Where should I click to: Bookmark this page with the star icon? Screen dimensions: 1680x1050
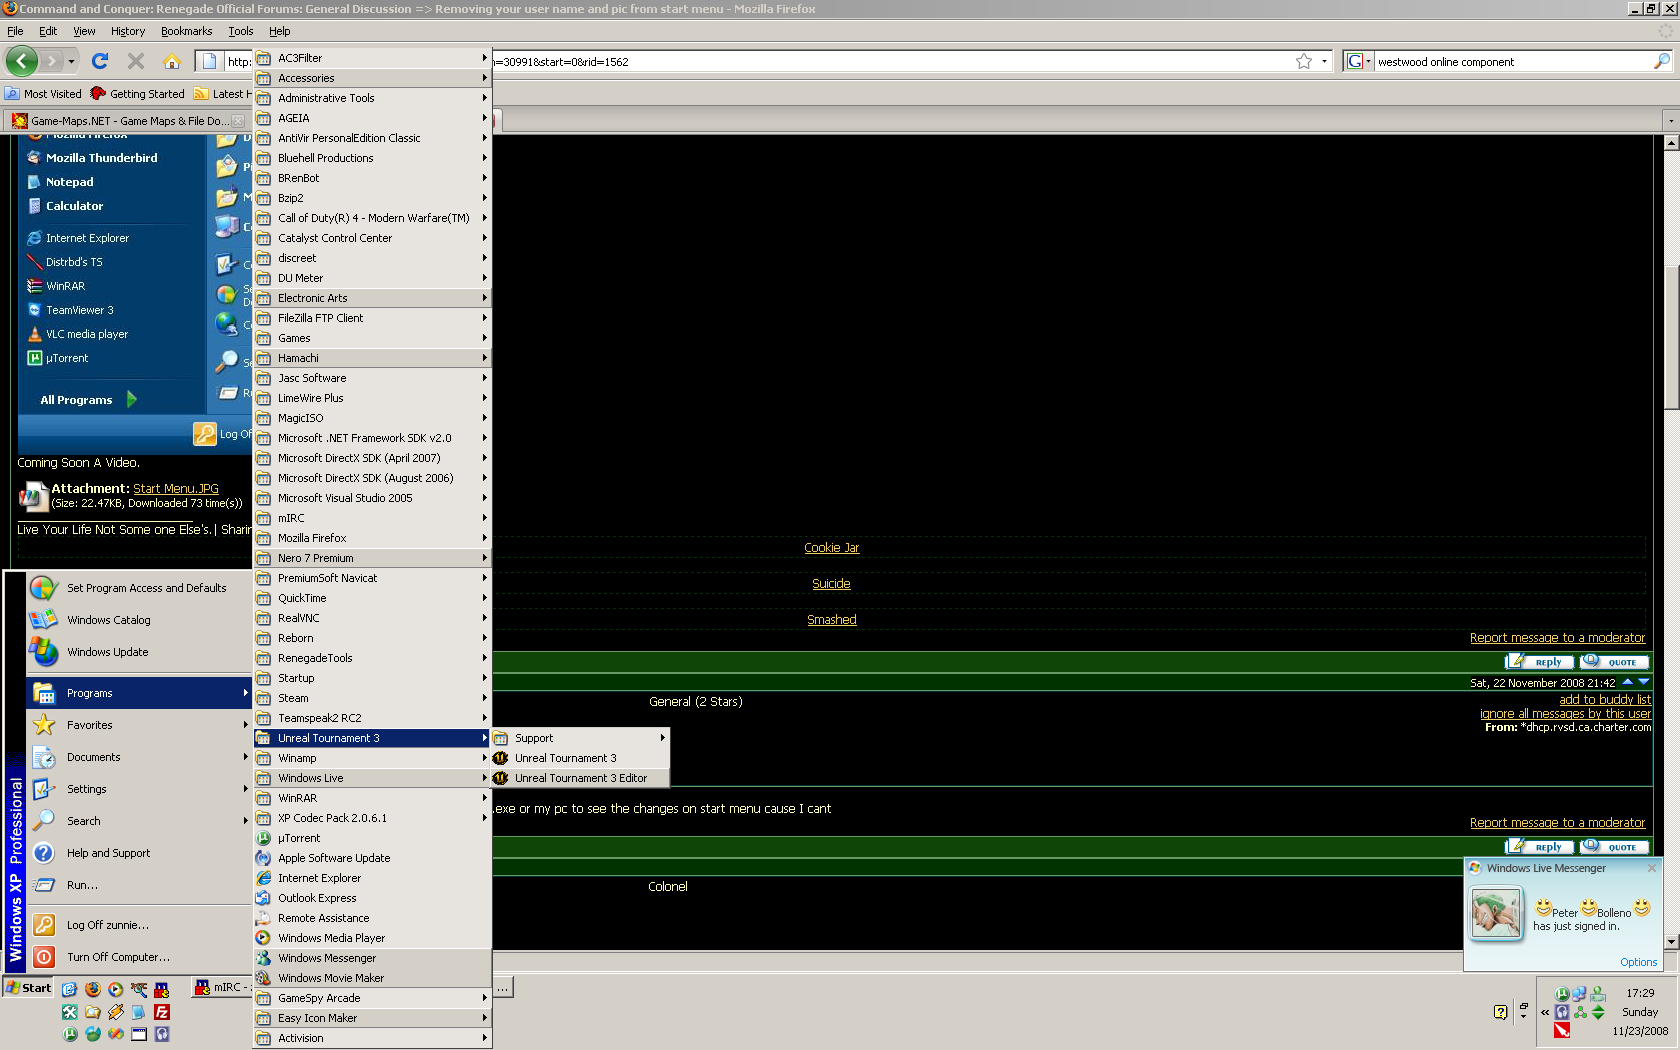point(1303,62)
